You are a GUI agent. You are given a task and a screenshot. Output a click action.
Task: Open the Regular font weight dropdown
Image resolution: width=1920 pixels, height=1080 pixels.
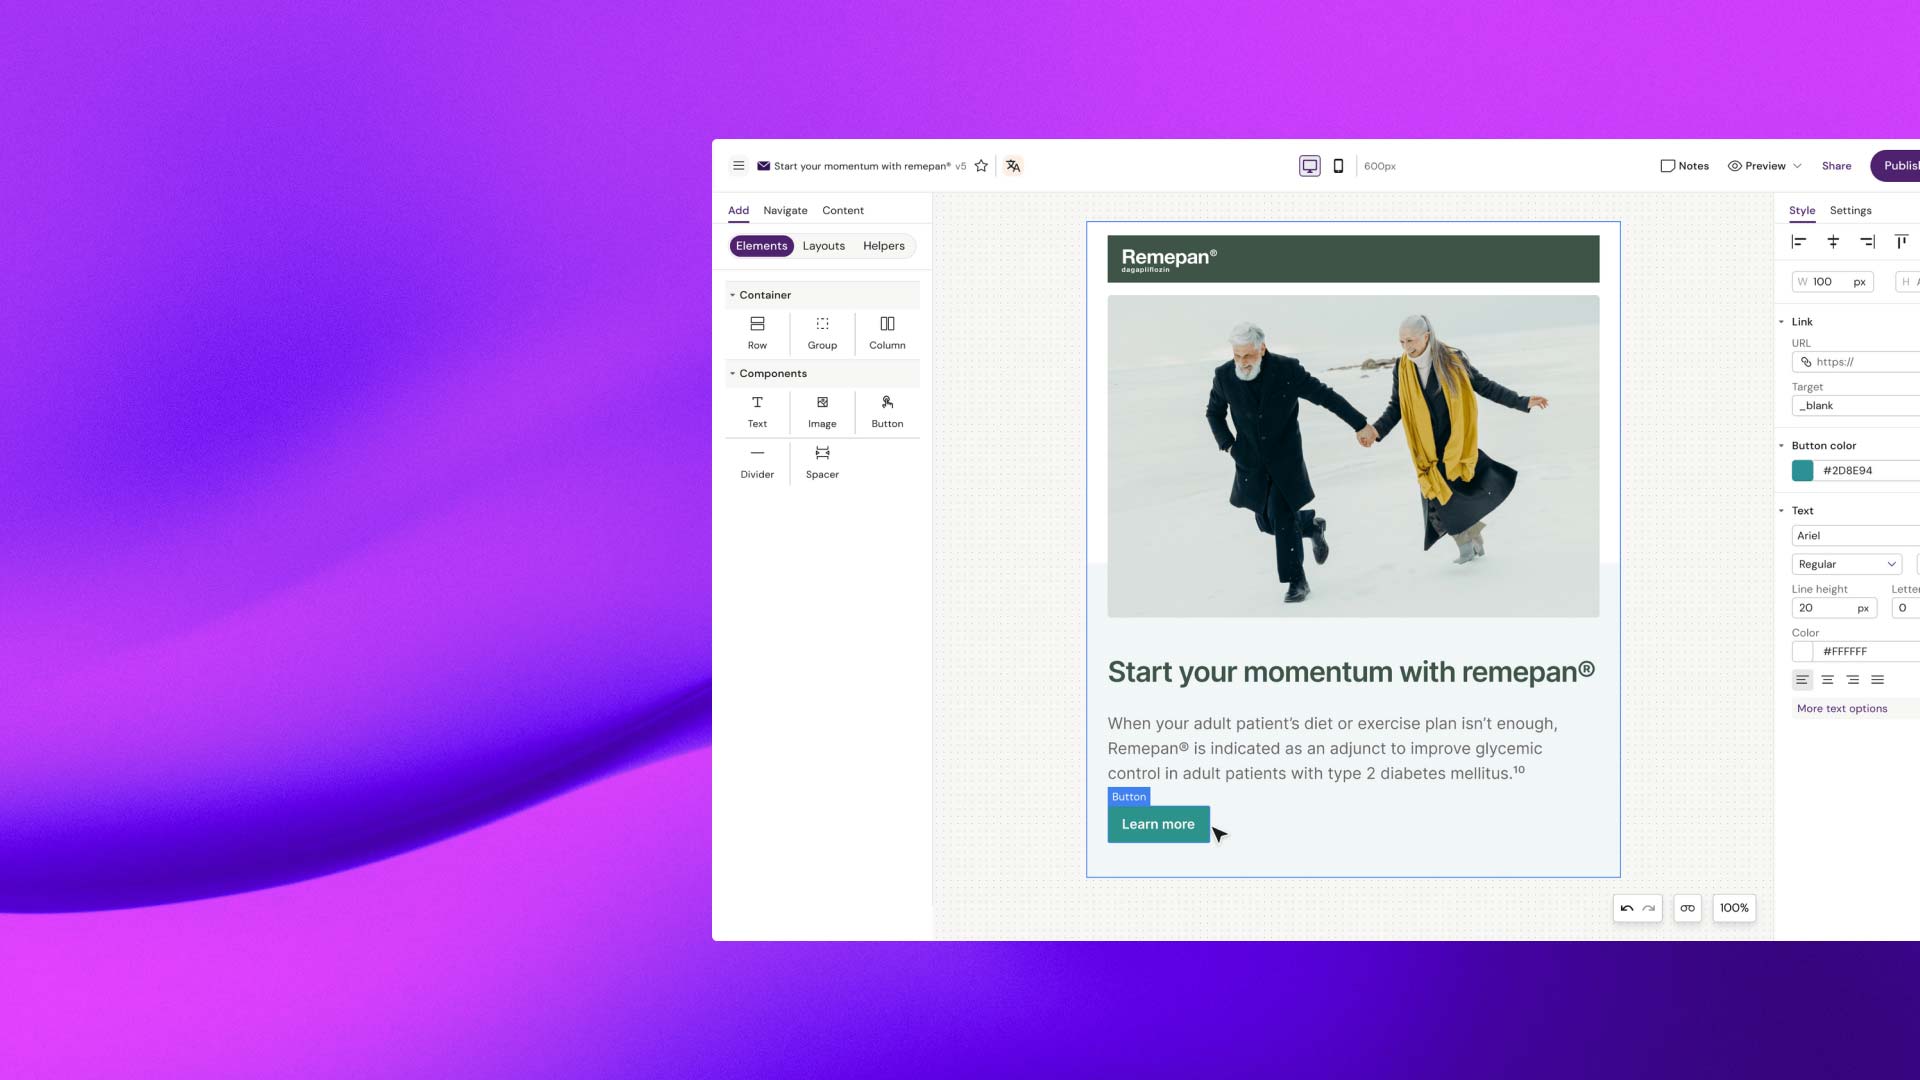point(1846,564)
